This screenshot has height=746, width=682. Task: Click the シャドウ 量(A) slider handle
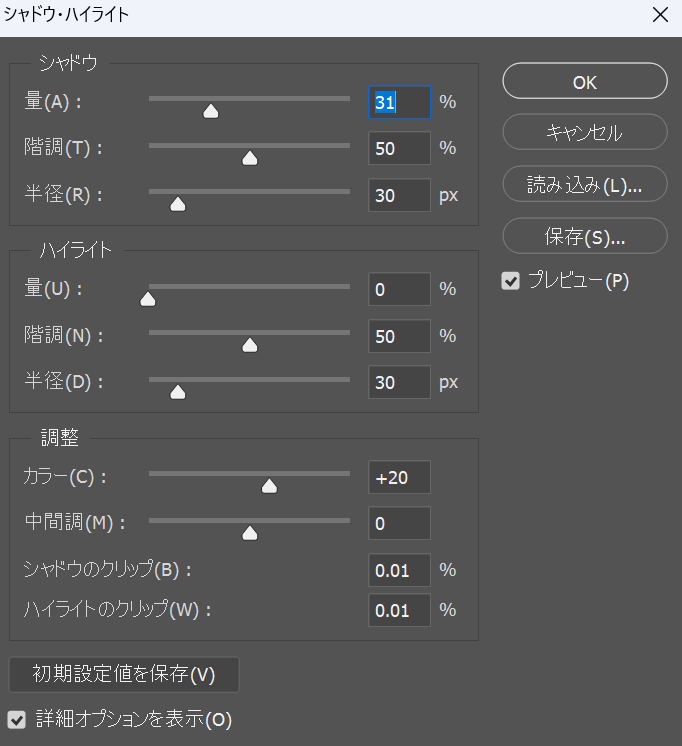211,111
